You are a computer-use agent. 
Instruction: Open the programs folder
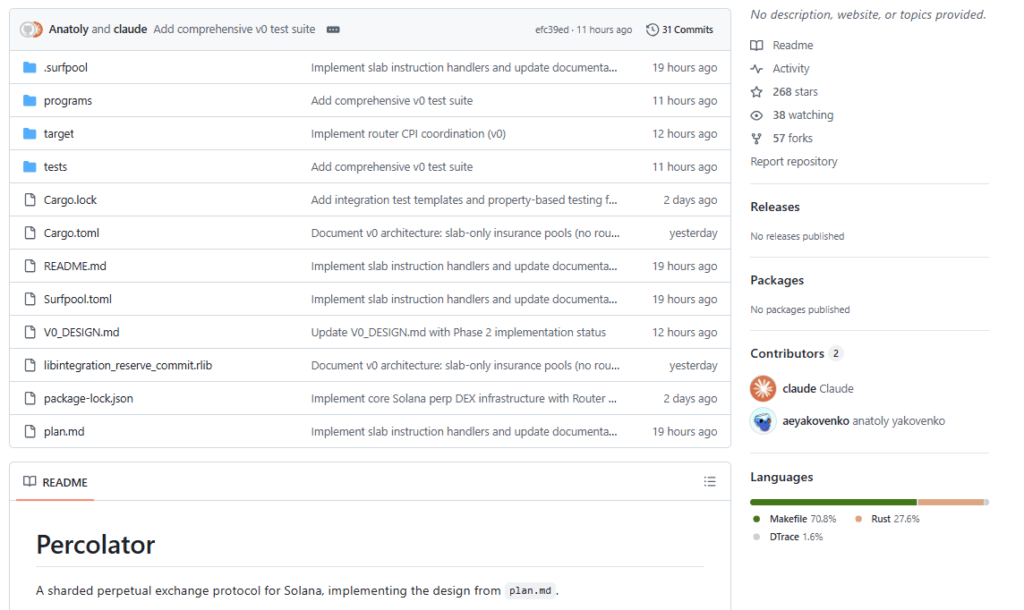pos(68,100)
